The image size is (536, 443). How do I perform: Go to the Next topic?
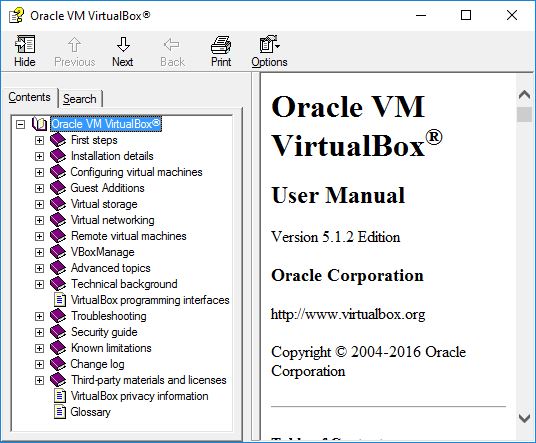pyautogui.click(x=122, y=51)
